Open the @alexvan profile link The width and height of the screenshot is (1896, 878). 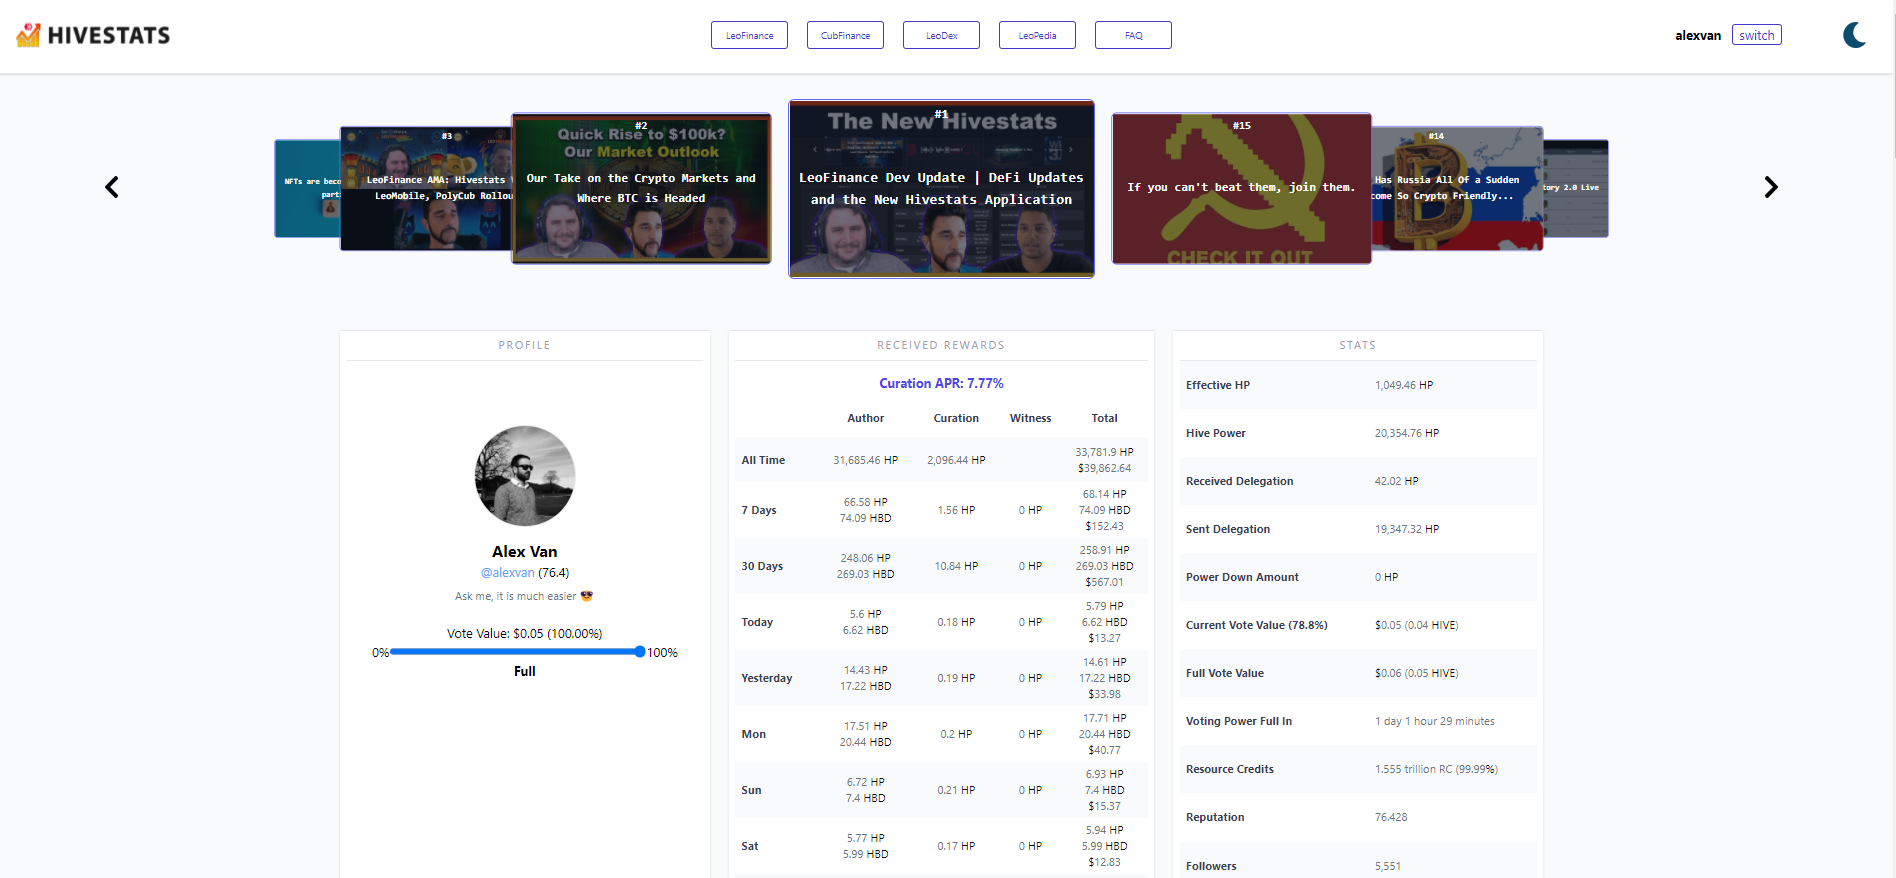[x=508, y=573]
